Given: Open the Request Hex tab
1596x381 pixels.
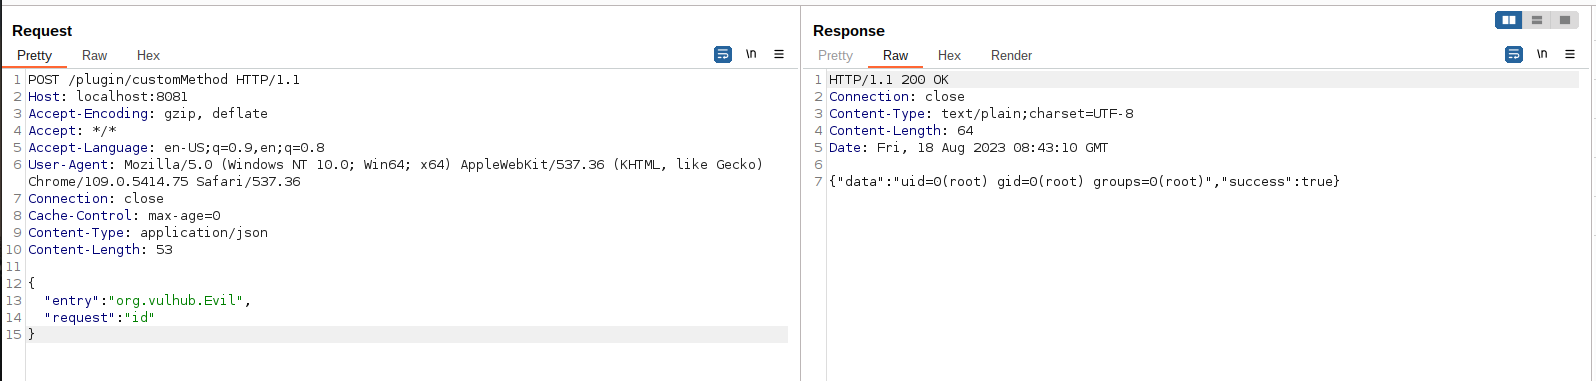Looking at the screenshot, I should click(148, 56).
